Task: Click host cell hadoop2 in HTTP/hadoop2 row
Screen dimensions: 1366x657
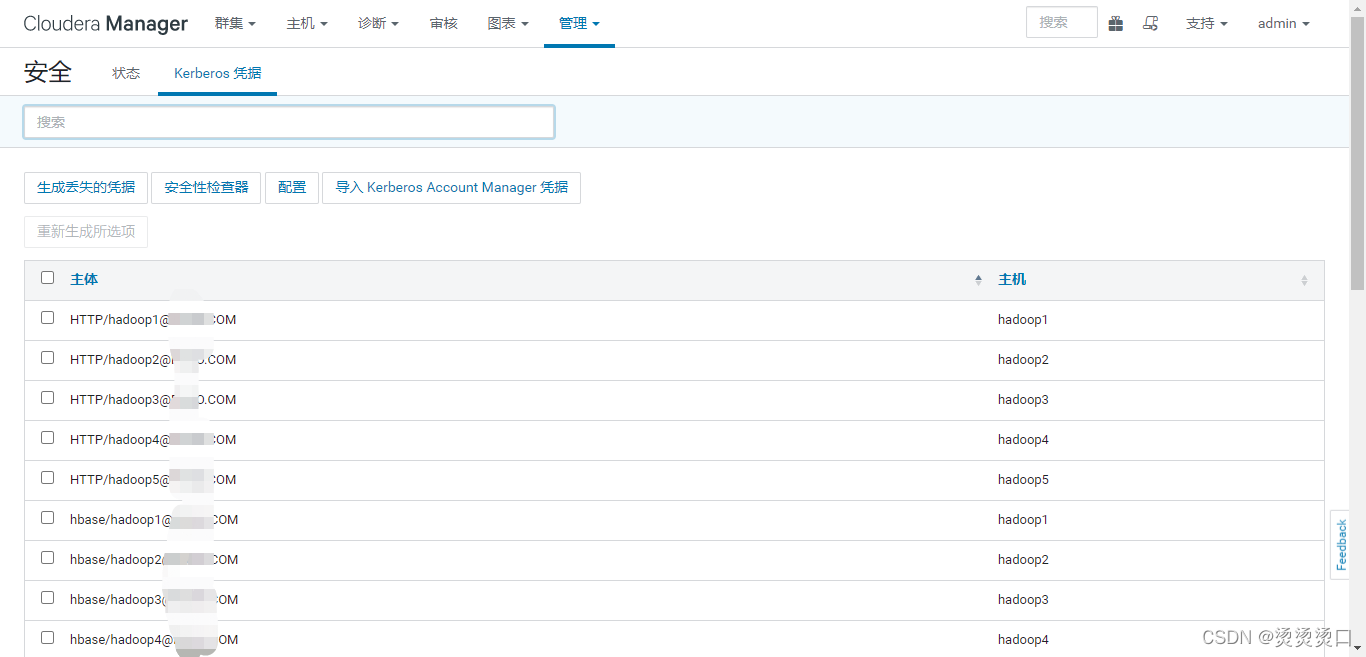Action: (1023, 360)
